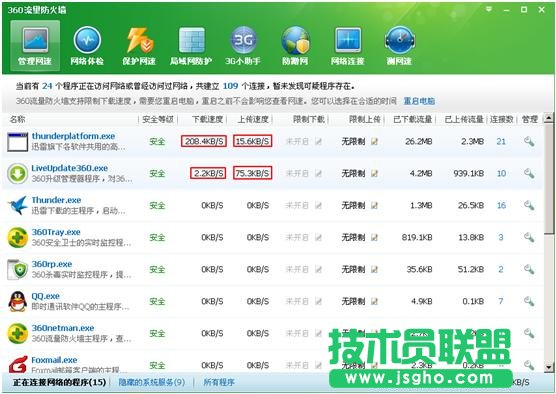This screenshot has height=394, width=556.
Task: Click the magnifier manage icon for Thunder.exe
Action: tap(529, 205)
